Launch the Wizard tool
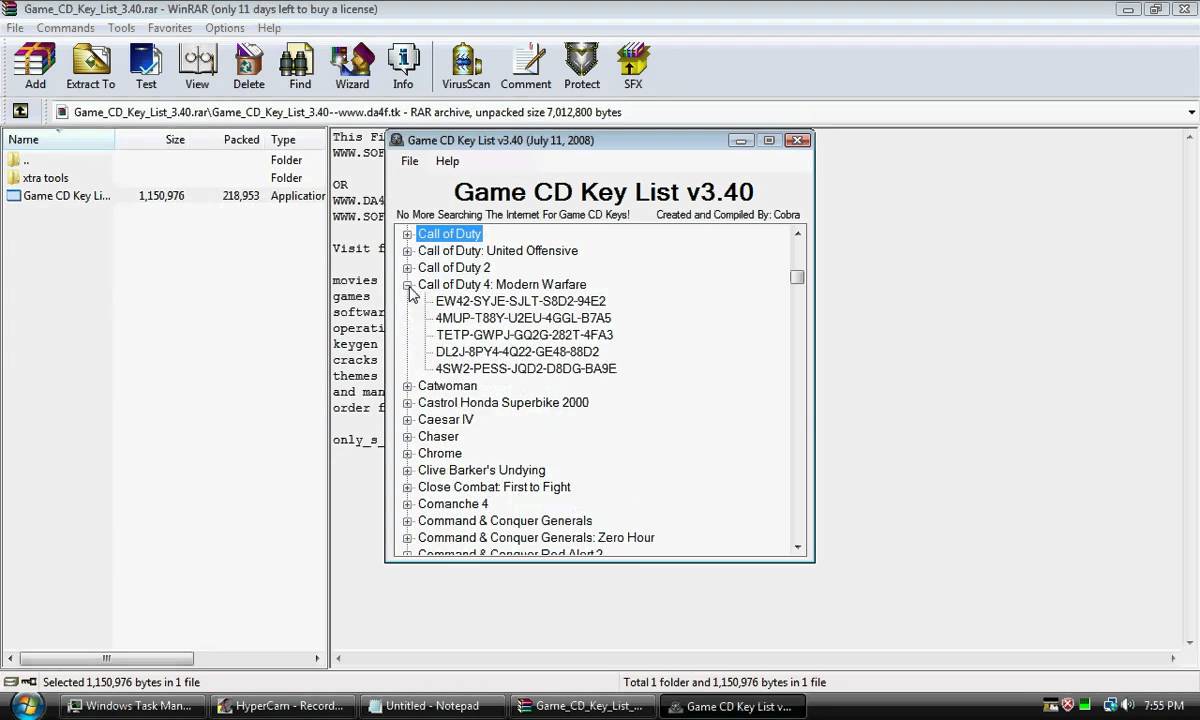 (x=352, y=67)
